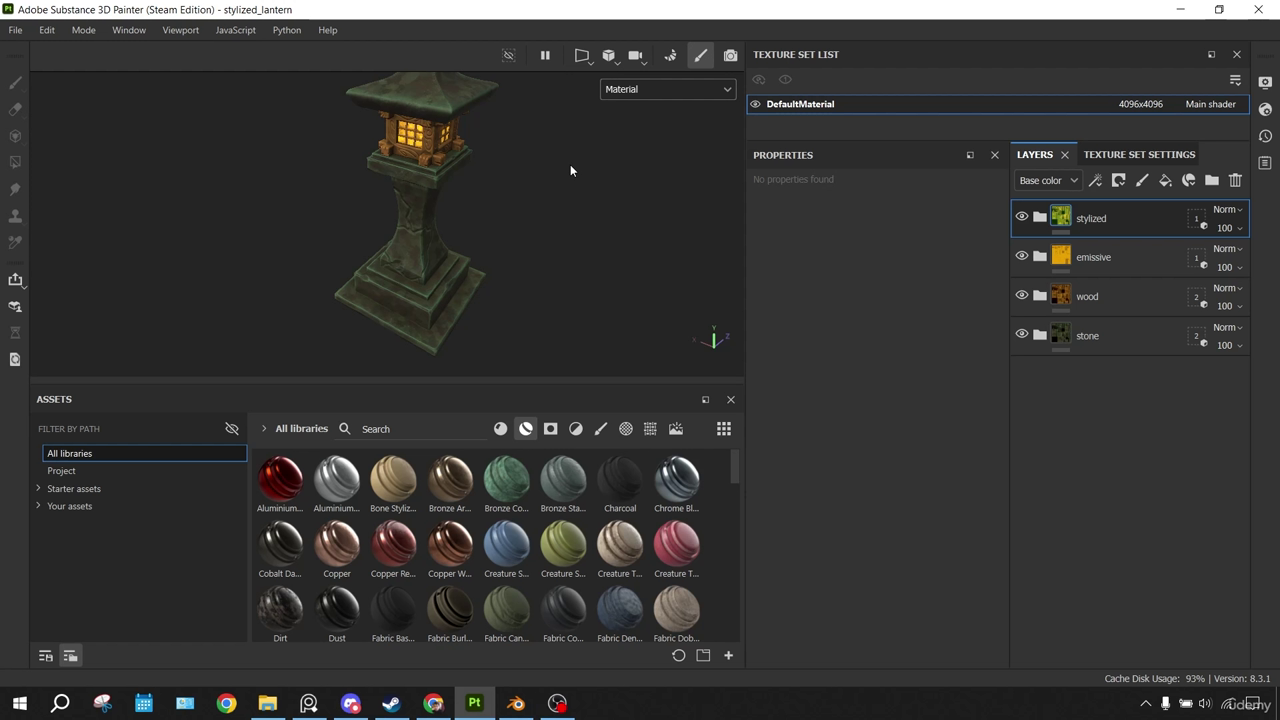Screen dimensions: 1280x720
Task: Add a fill layer in Layers panel
Action: tap(1165, 181)
